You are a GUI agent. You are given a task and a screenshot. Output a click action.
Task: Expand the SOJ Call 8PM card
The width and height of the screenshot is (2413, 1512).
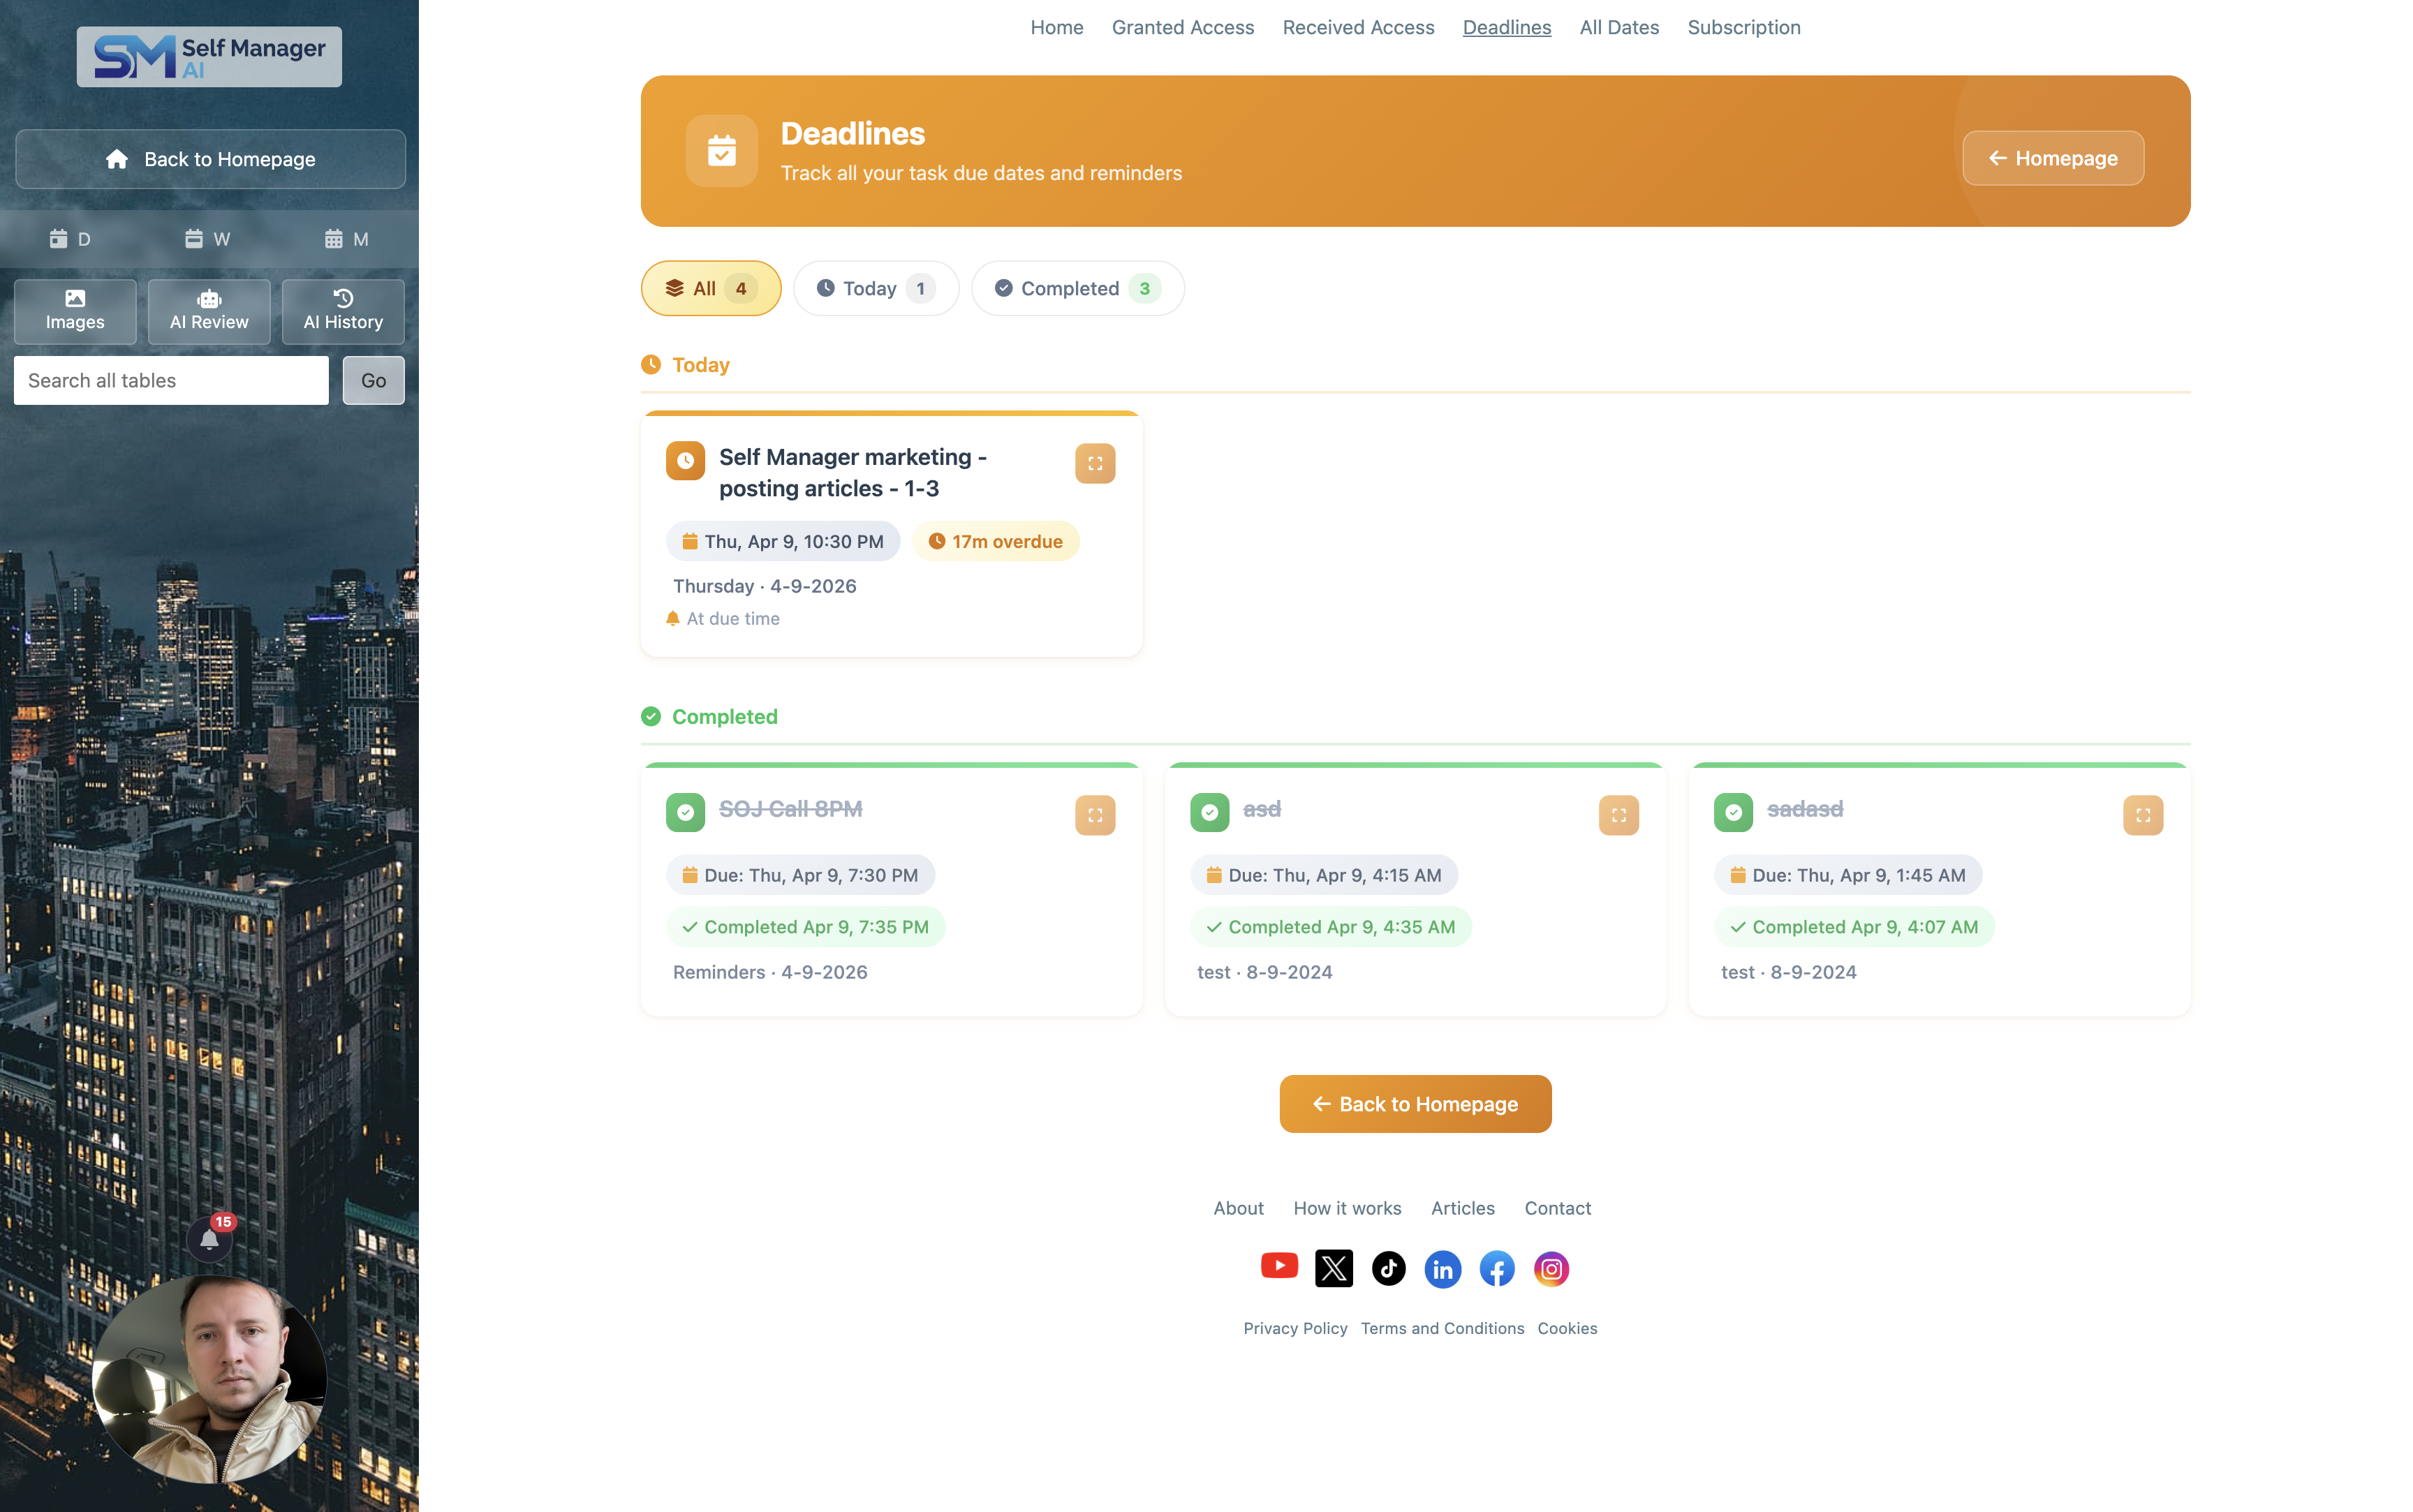1095,815
